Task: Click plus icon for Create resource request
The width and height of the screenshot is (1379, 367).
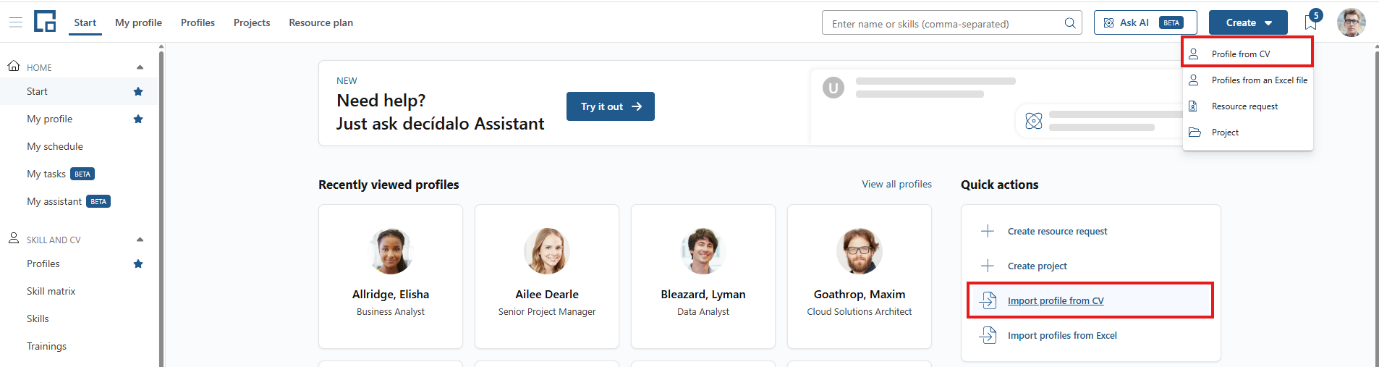Action: pos(988,231)
